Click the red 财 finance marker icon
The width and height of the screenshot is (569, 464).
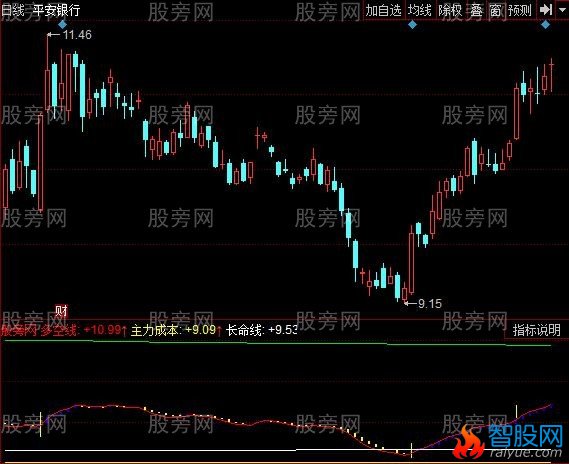tap(61, 311)
